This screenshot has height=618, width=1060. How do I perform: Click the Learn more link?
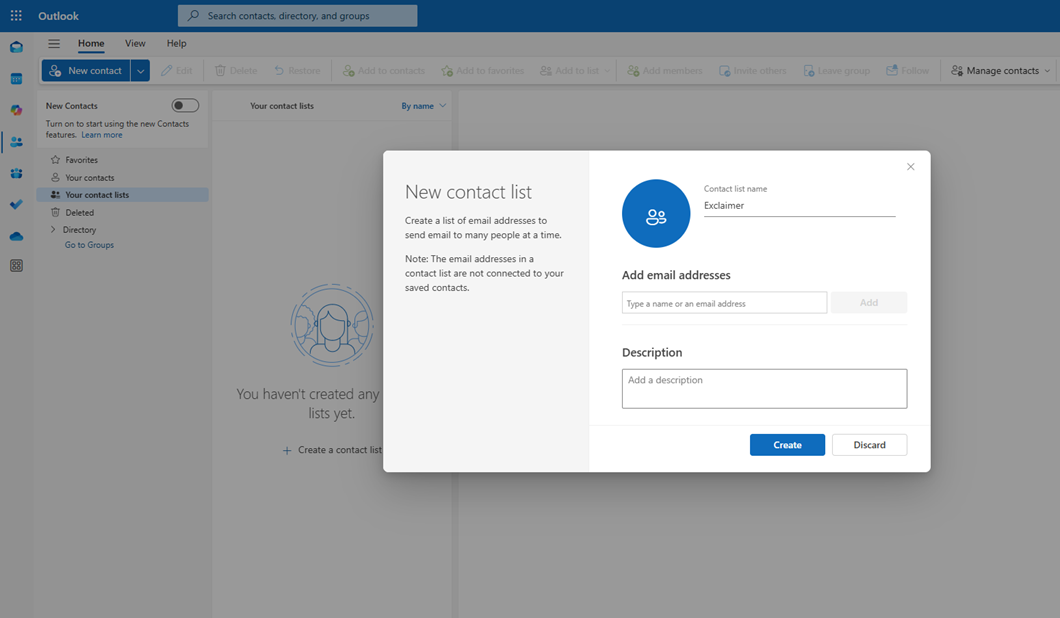pyautogui.click(x=101, y=134)
